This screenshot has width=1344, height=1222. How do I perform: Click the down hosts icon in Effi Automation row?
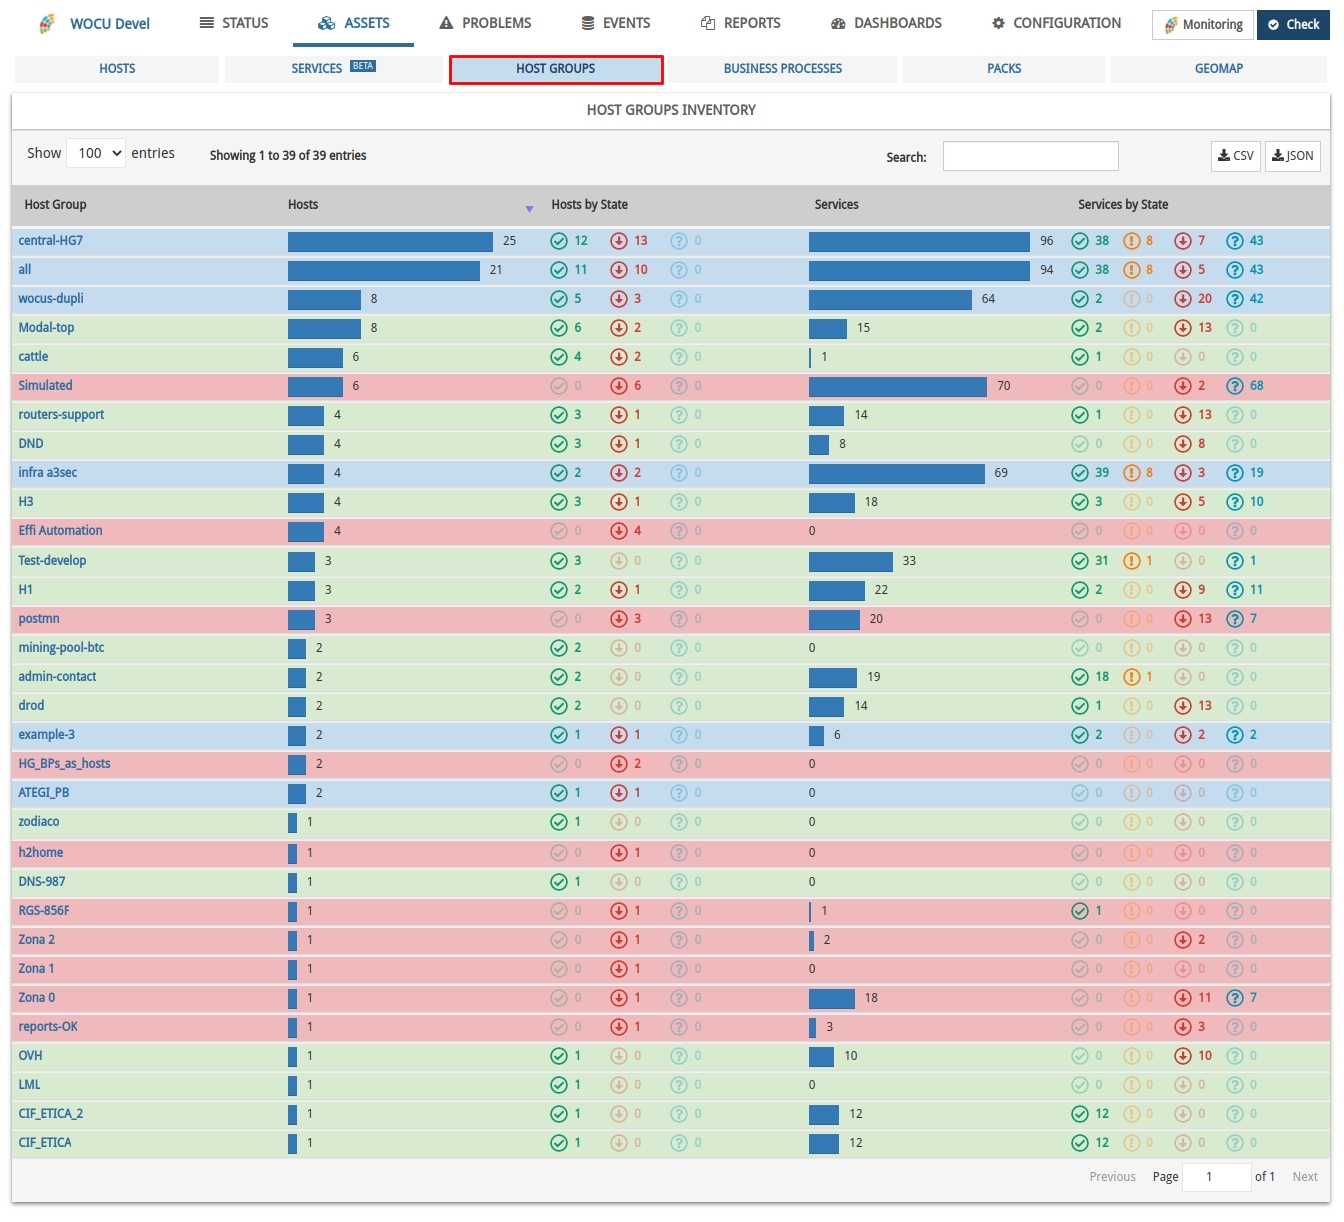(x=619, y=531)
